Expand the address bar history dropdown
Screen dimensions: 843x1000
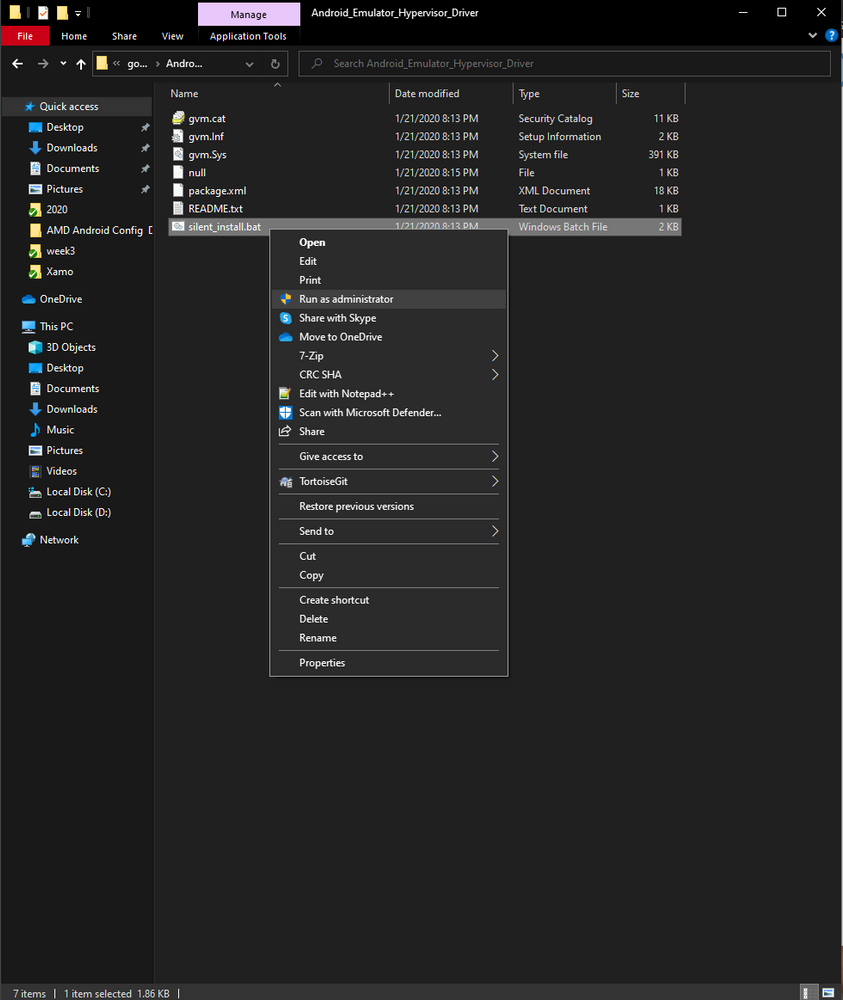point(249,64)
